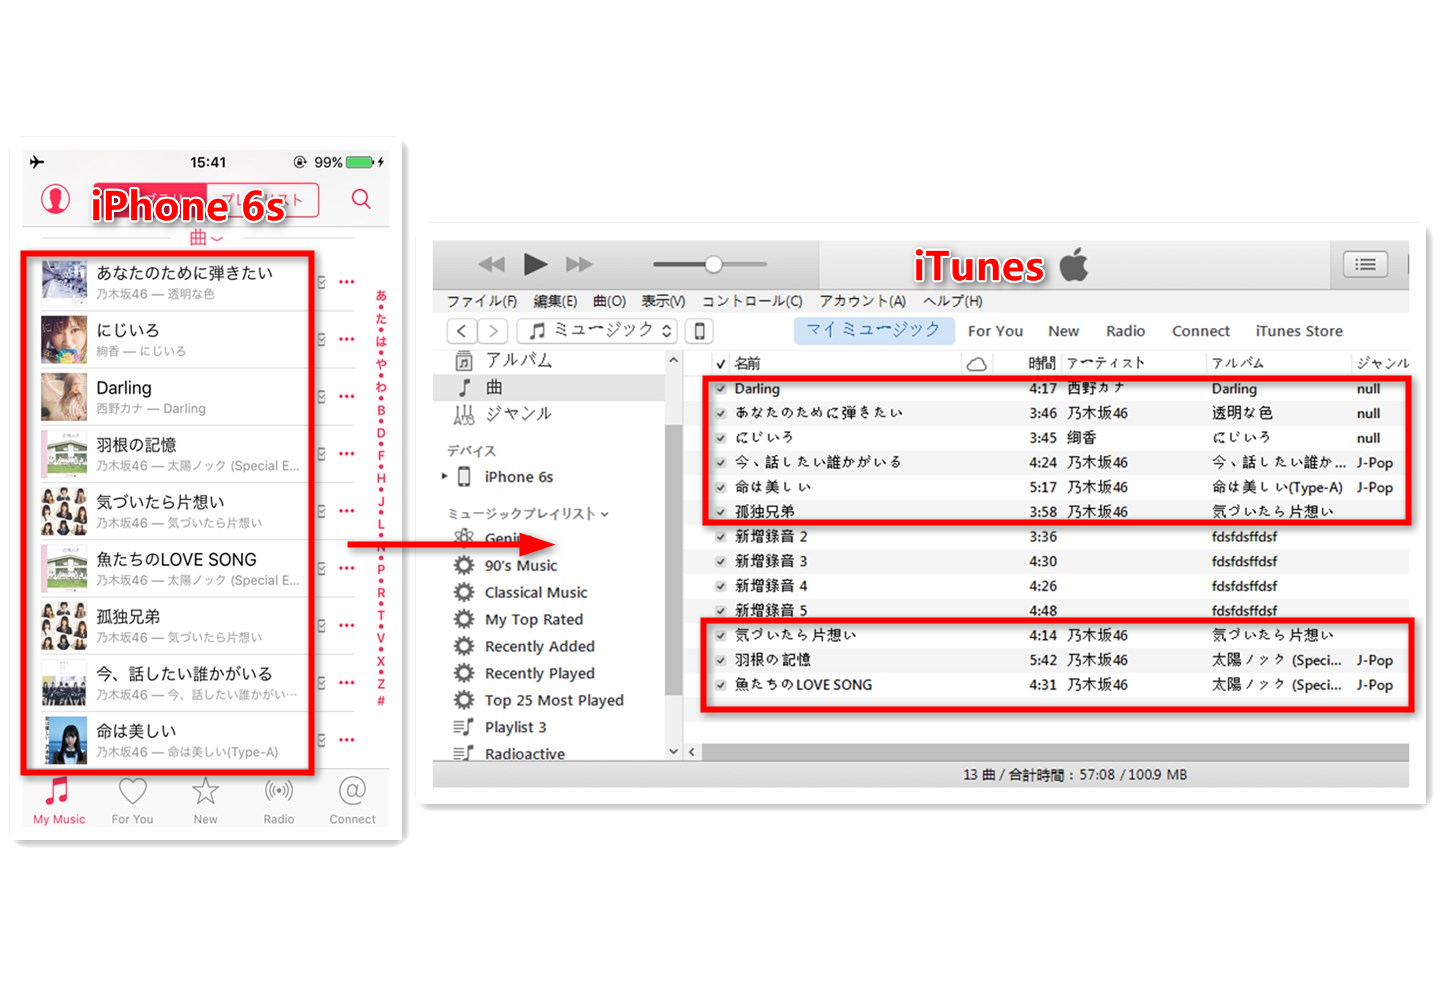Screen dimensions: 1440x1000
Task: Go back with the left navigation arrow
Action: [461, 331]
